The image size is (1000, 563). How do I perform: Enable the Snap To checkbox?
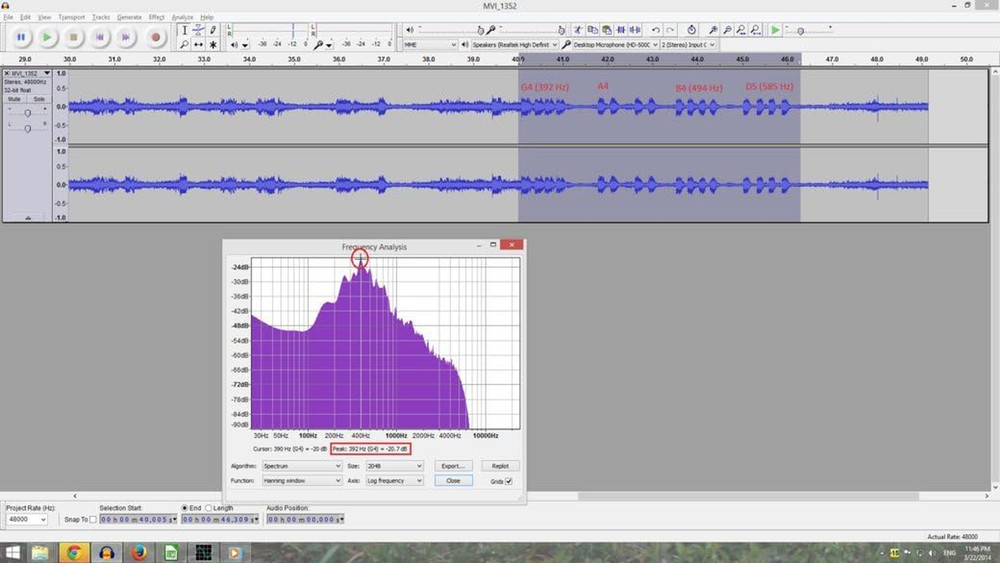pyautogui.click(x=93, y=520)
